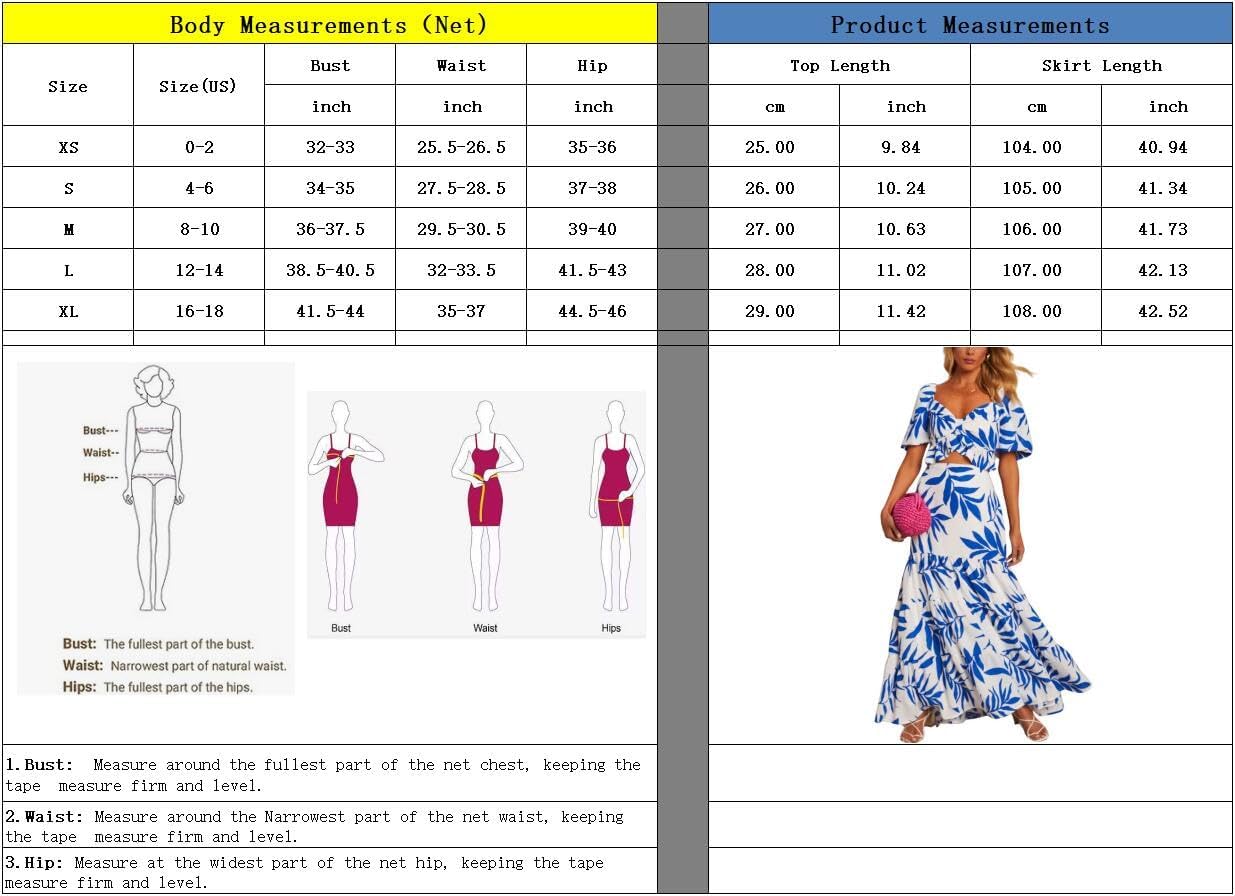Click the Size(US) column header

point(199,85)
